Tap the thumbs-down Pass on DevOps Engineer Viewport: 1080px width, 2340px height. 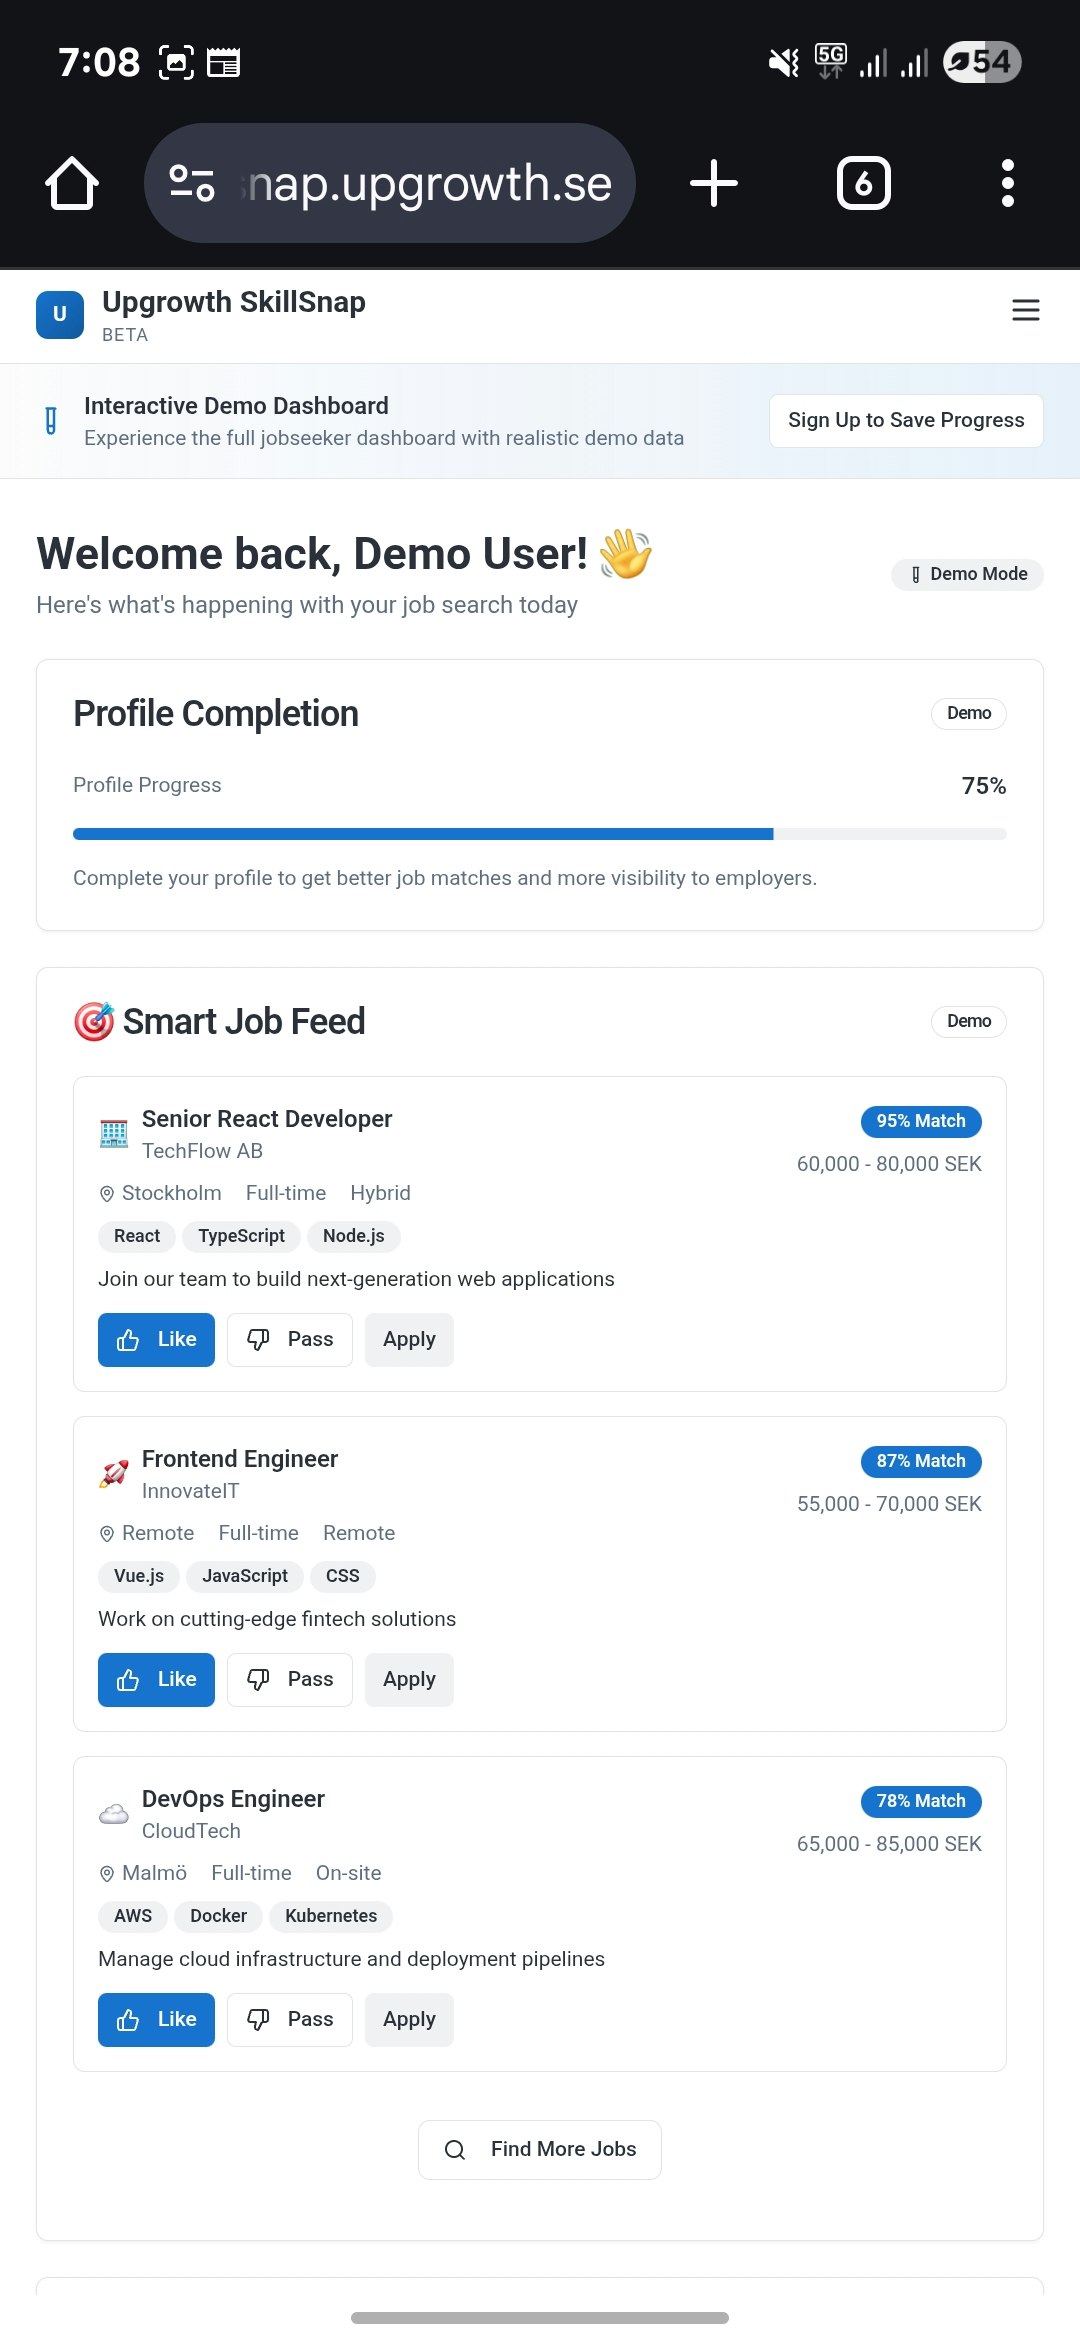[x=290, y=2019]
